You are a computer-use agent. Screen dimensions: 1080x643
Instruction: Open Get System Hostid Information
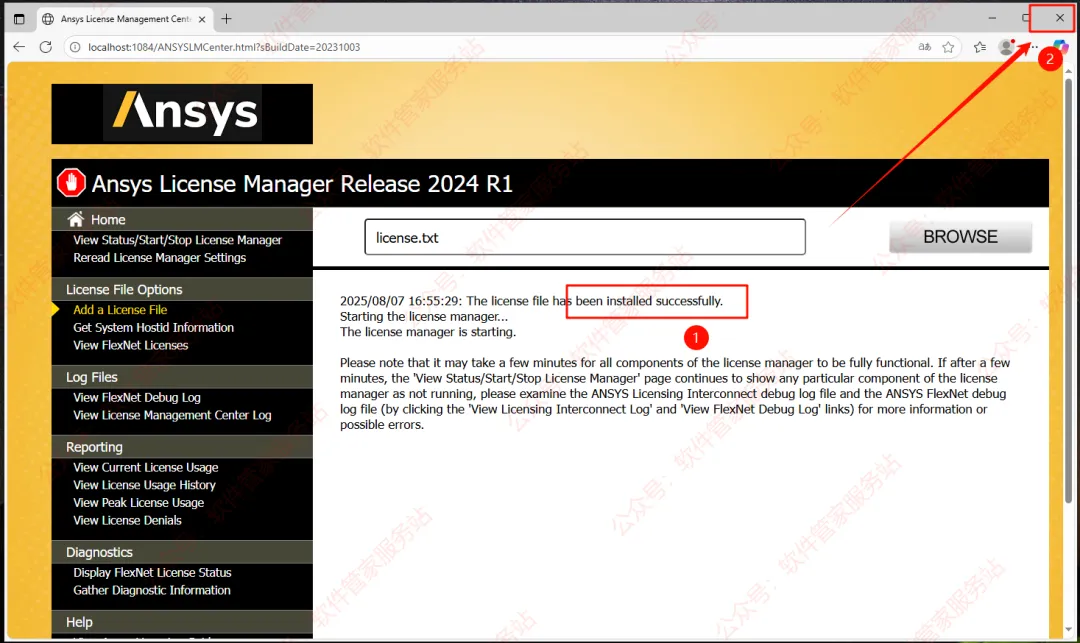(154, 328)
